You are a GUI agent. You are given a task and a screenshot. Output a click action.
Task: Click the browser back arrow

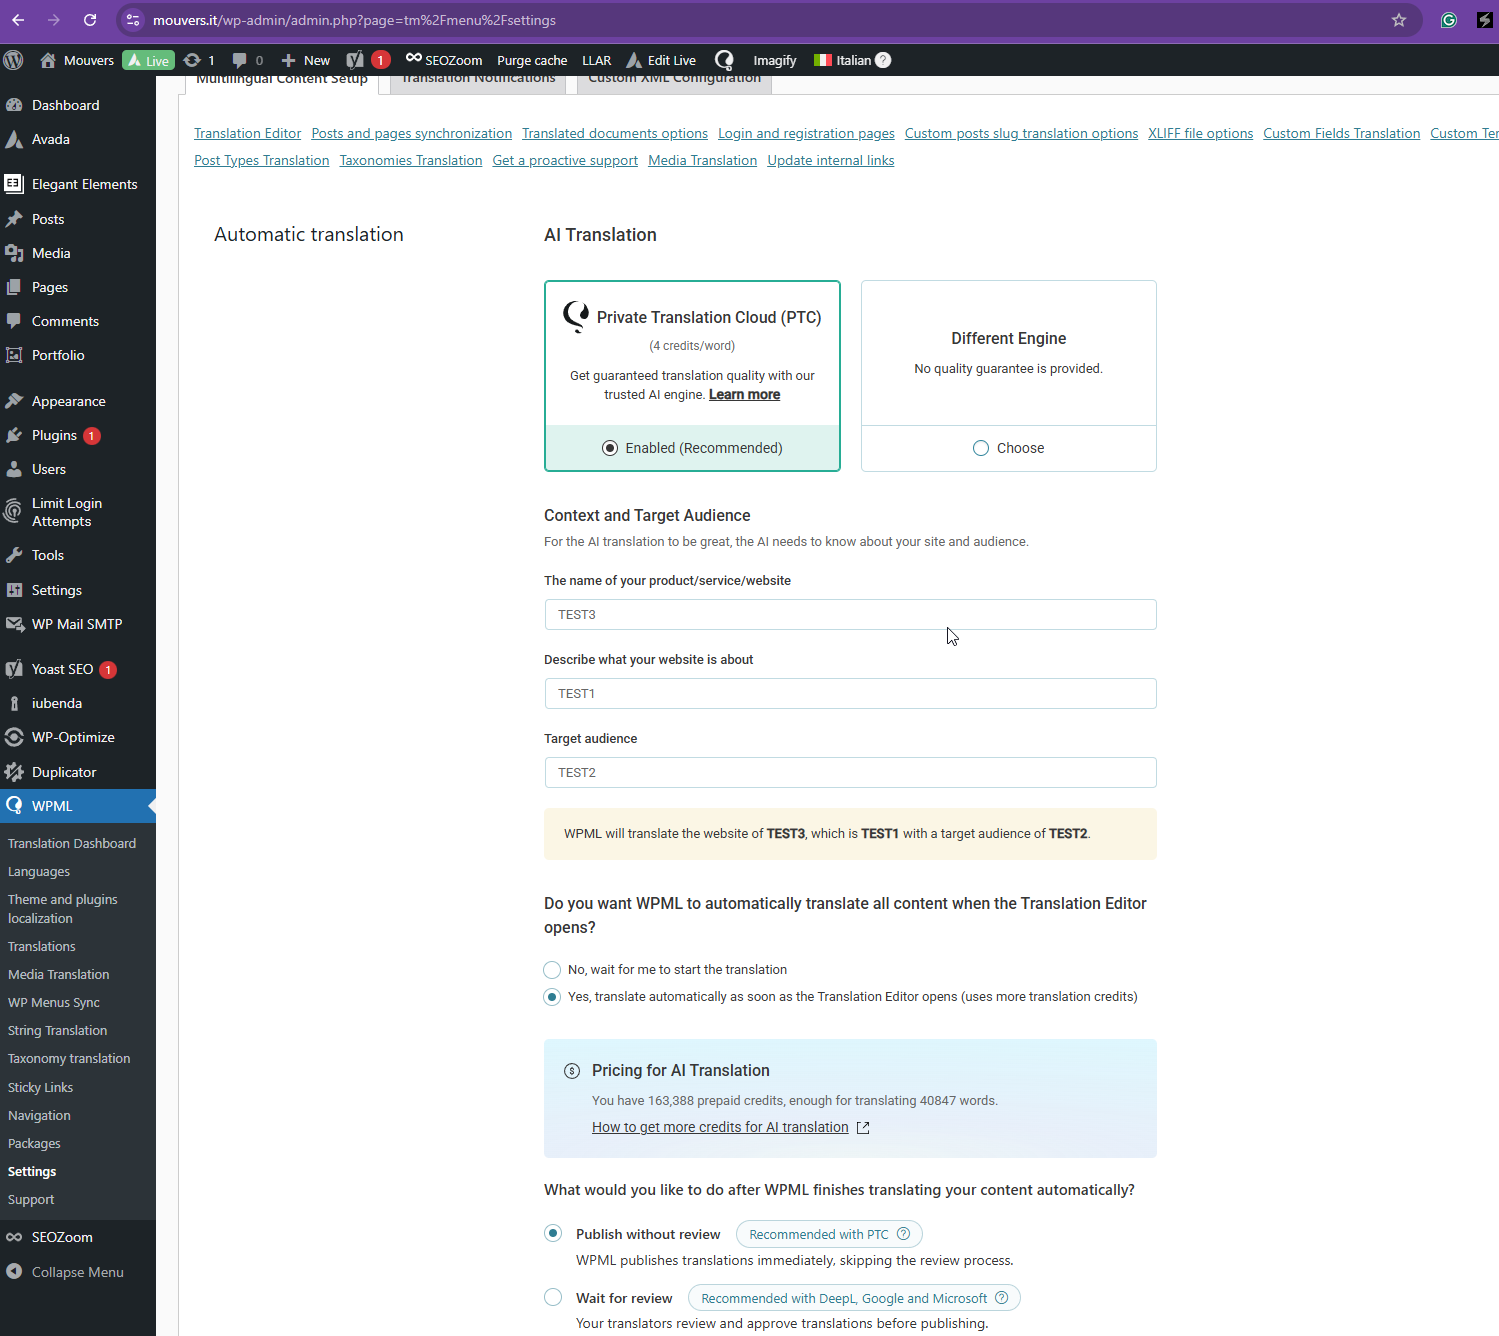[18, 20]
